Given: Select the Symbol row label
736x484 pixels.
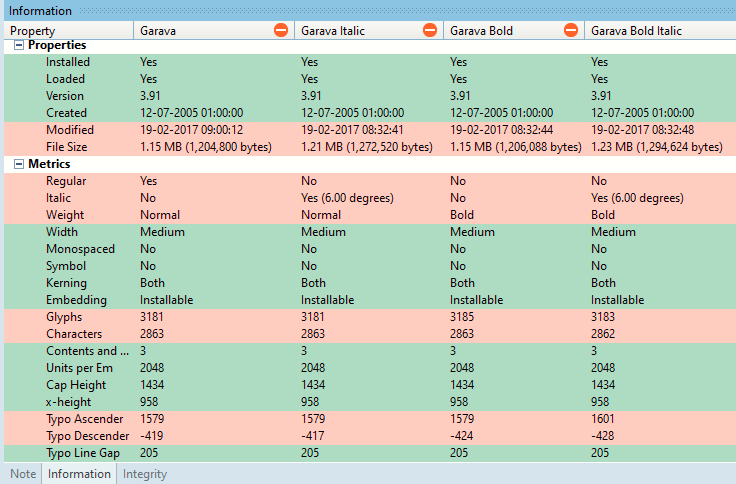Looking at the screenshot, I should [x=66, y=266].
